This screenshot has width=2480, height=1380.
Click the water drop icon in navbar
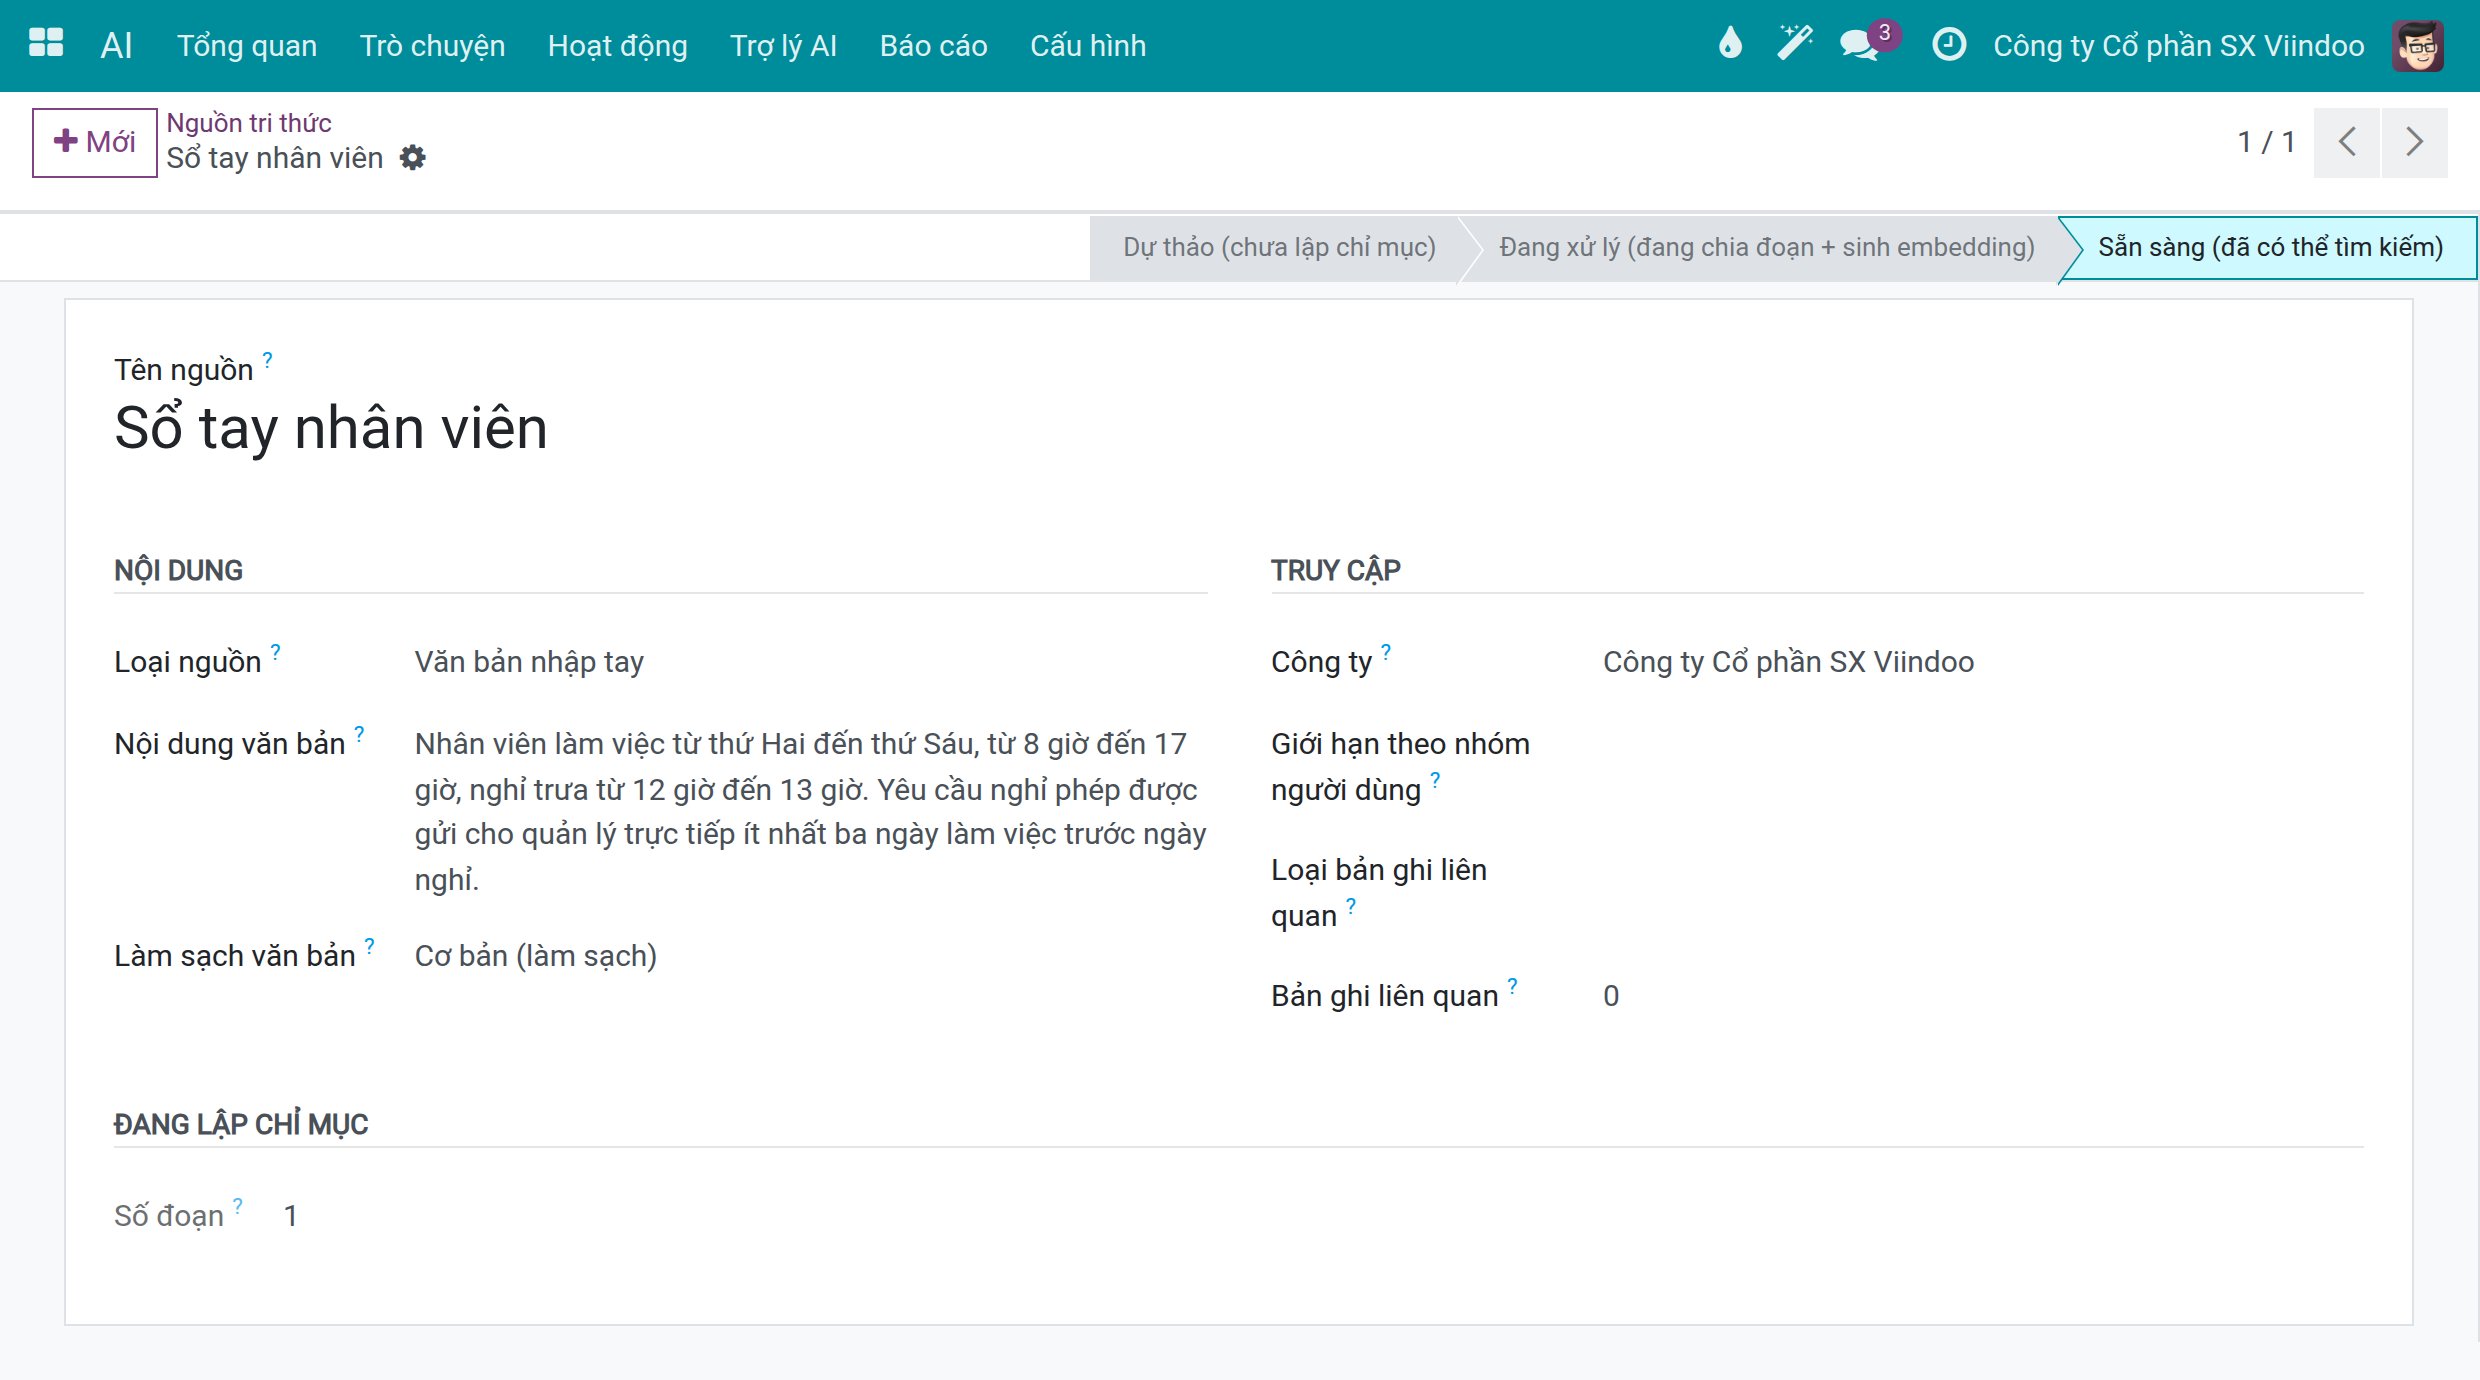point(1730,44)
